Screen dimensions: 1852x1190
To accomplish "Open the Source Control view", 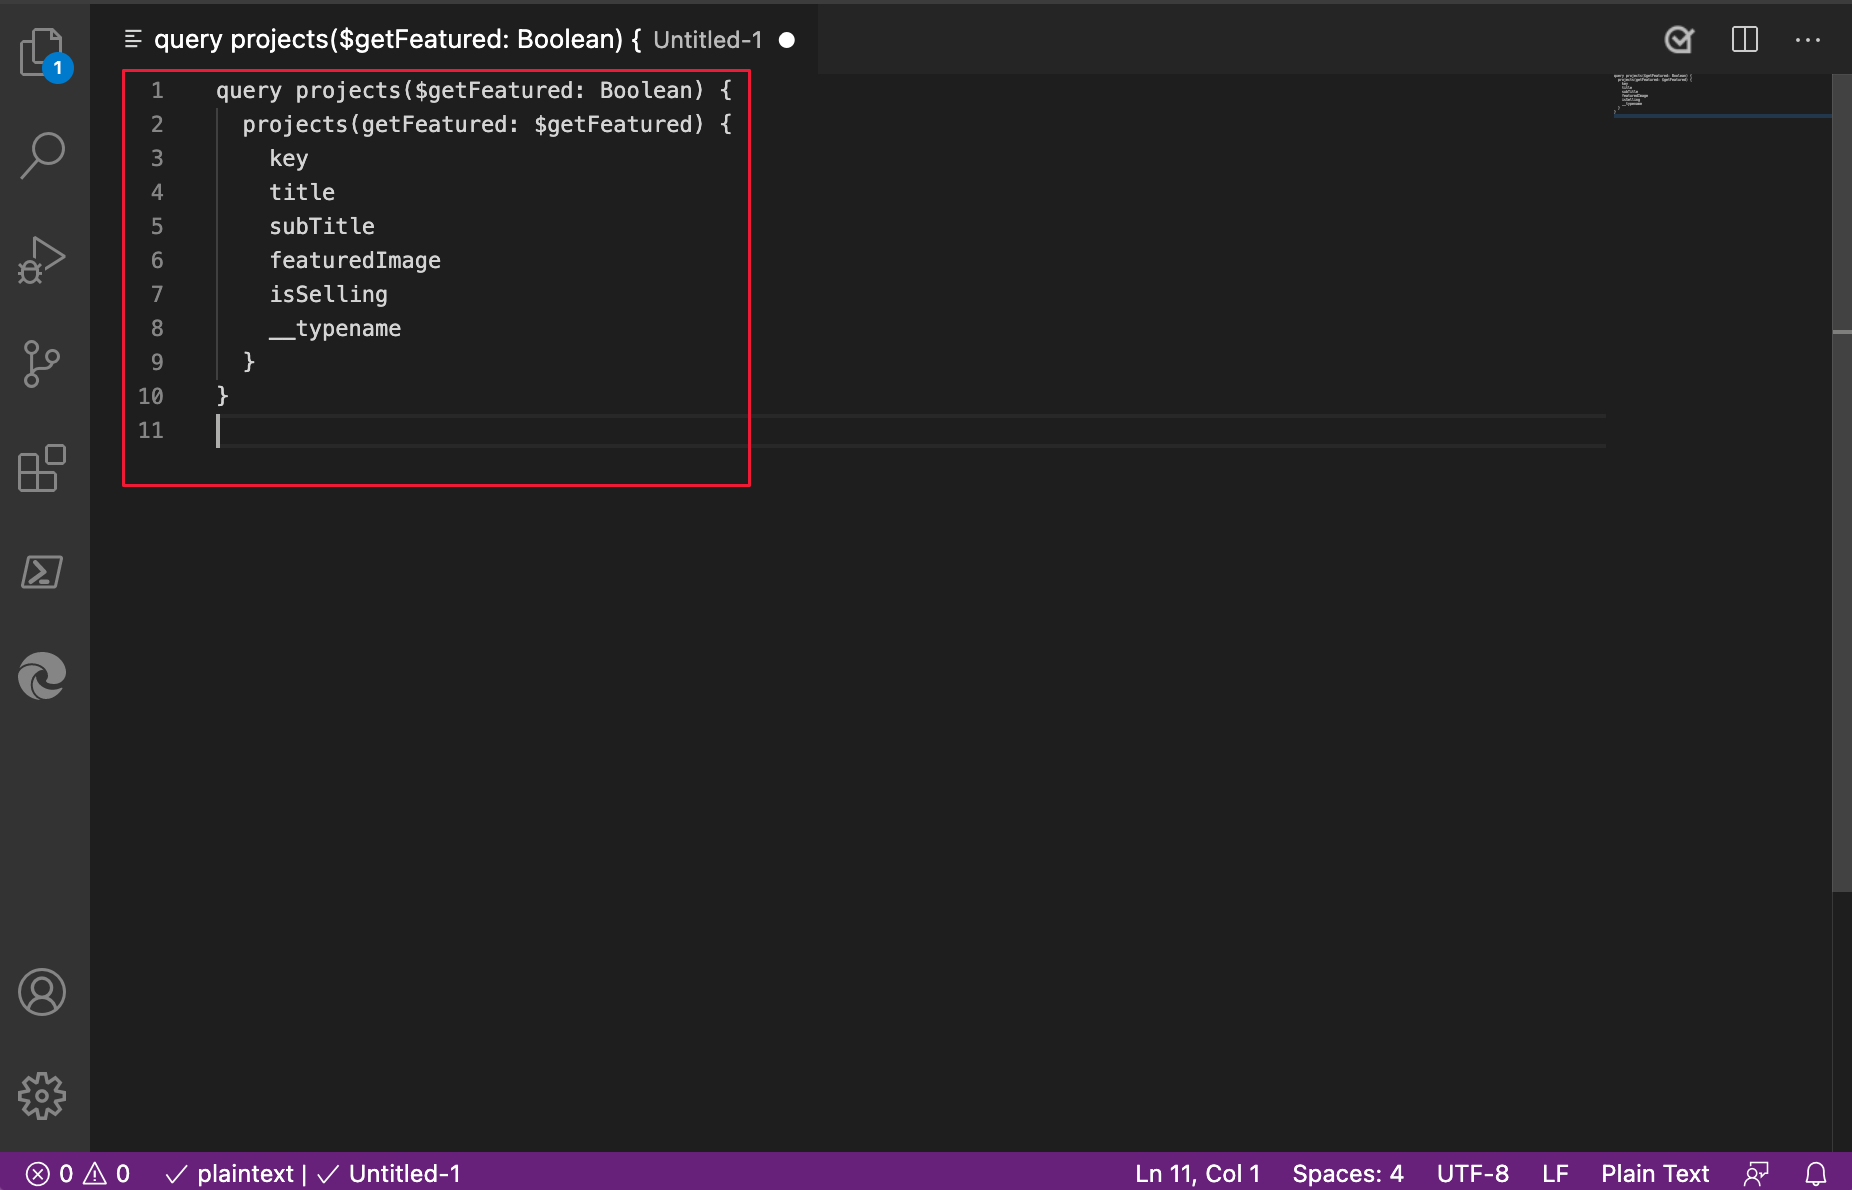I will [43, 365].
